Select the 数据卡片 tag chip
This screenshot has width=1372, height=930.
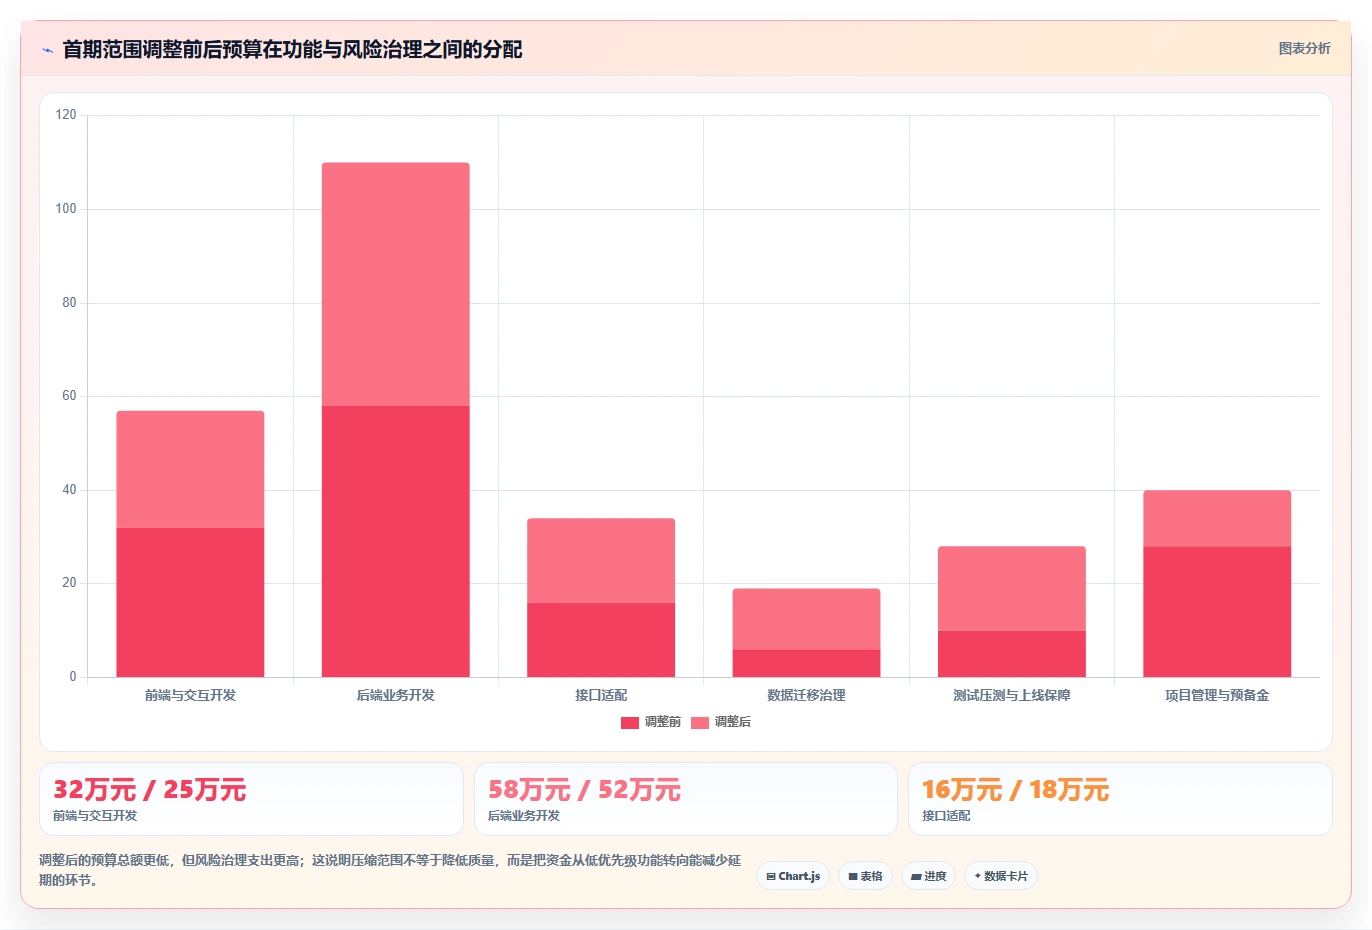point(1000,876)
